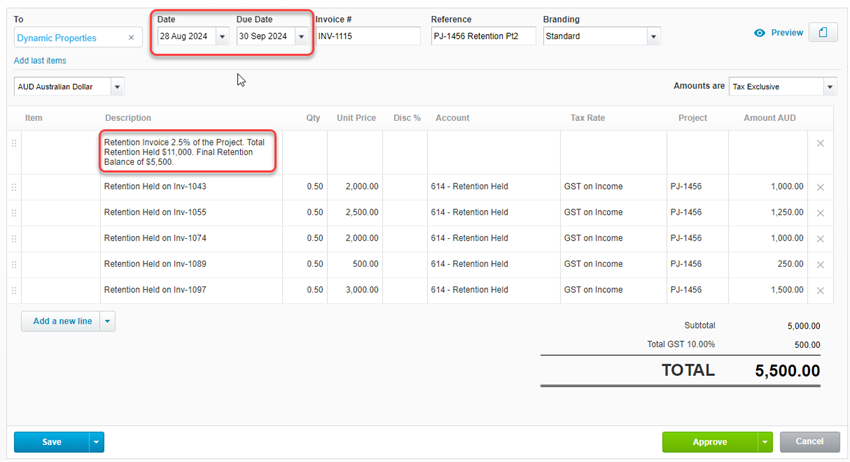The image size is (850, 462).
Task: Click the 1,500.00 amount cell
Action: tap(768, 290)
